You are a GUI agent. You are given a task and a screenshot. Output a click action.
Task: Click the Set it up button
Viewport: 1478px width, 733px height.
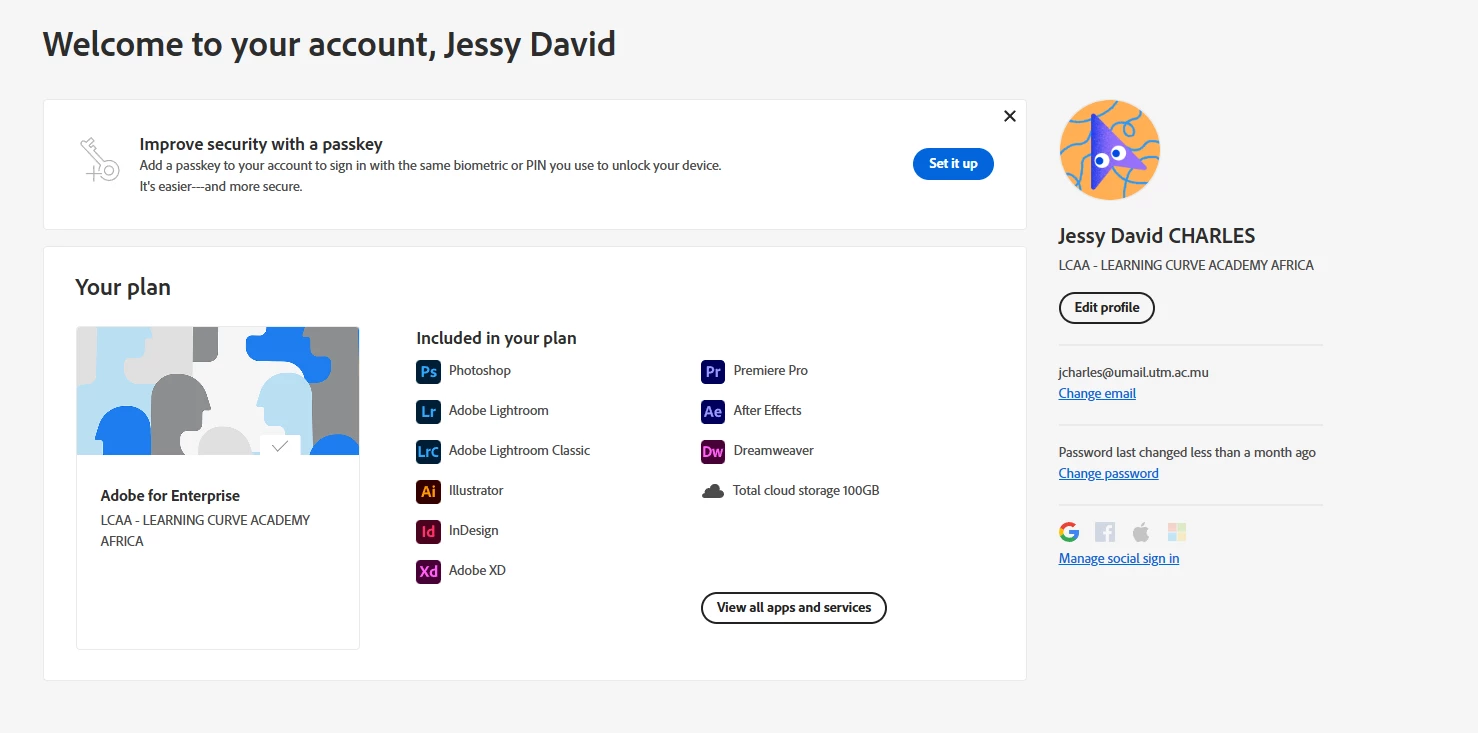coord(953,164)
